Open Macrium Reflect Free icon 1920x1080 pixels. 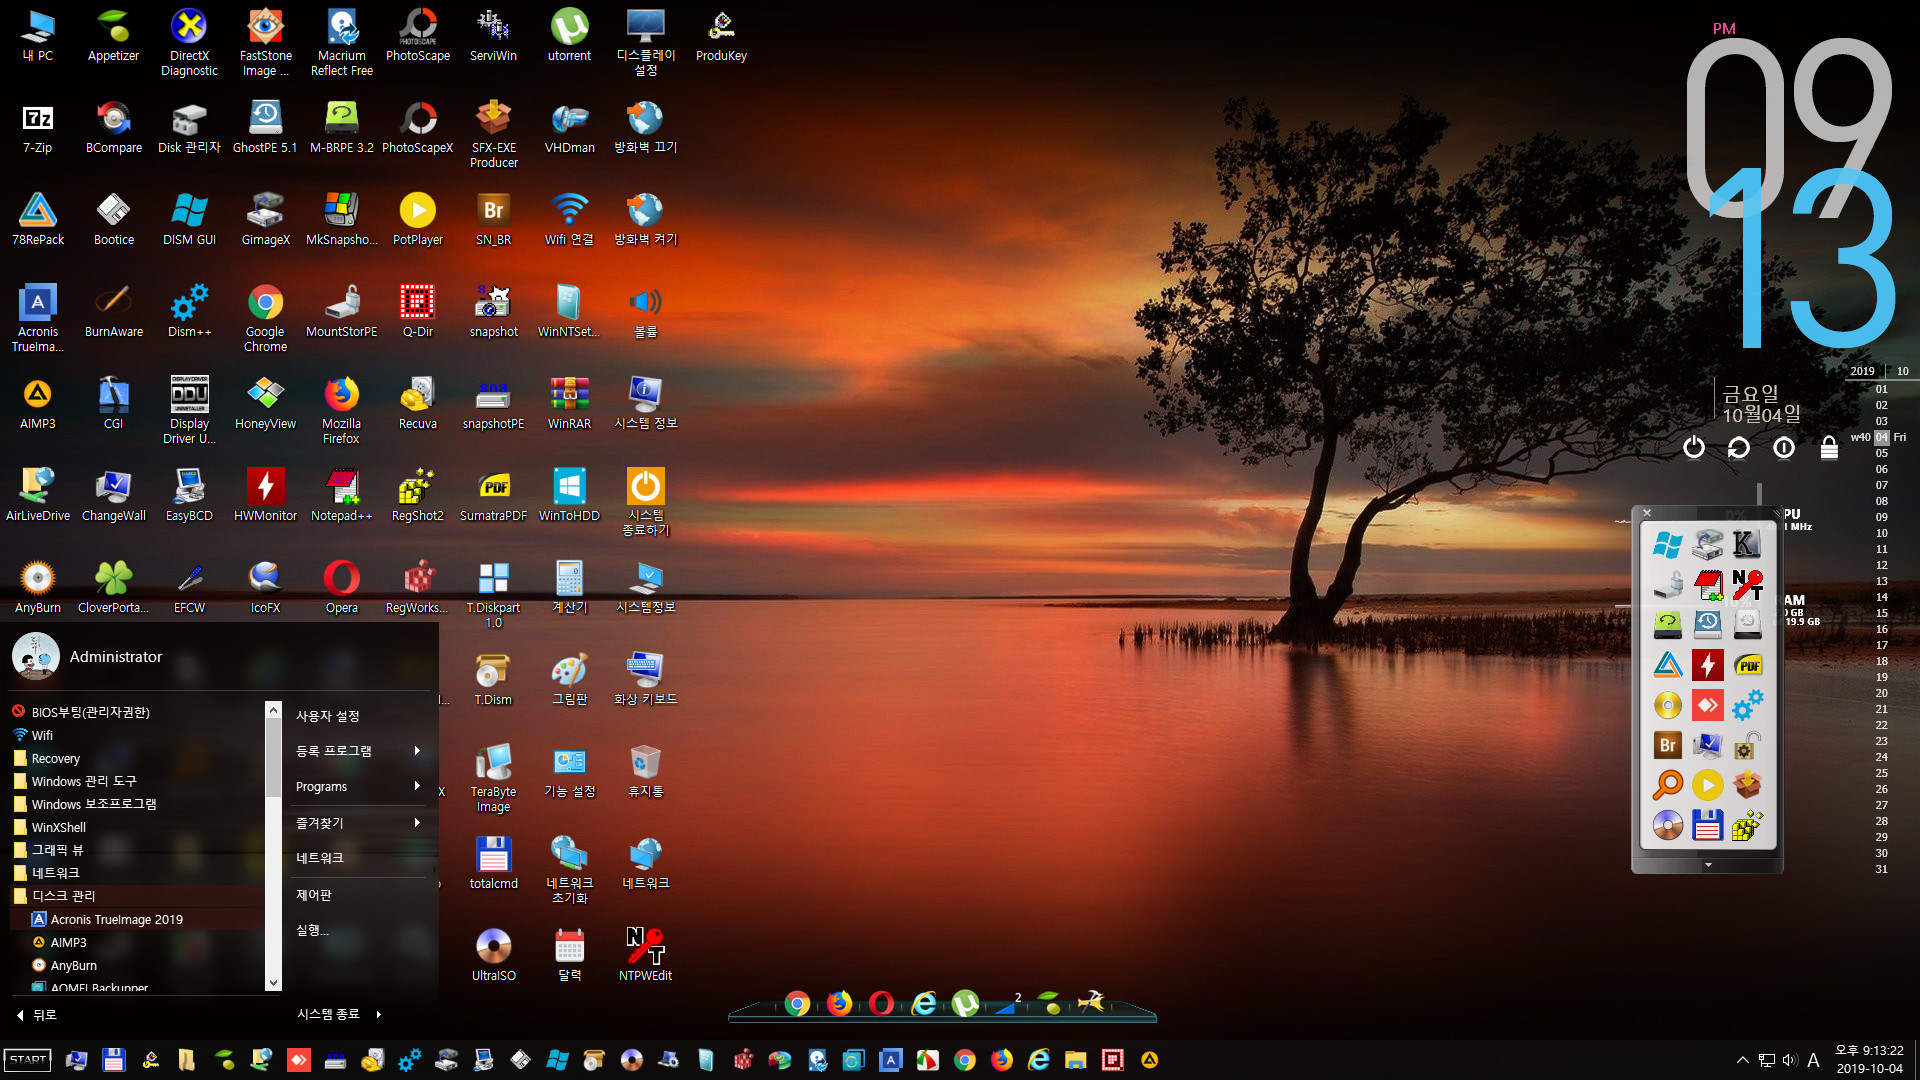point(341,43)
